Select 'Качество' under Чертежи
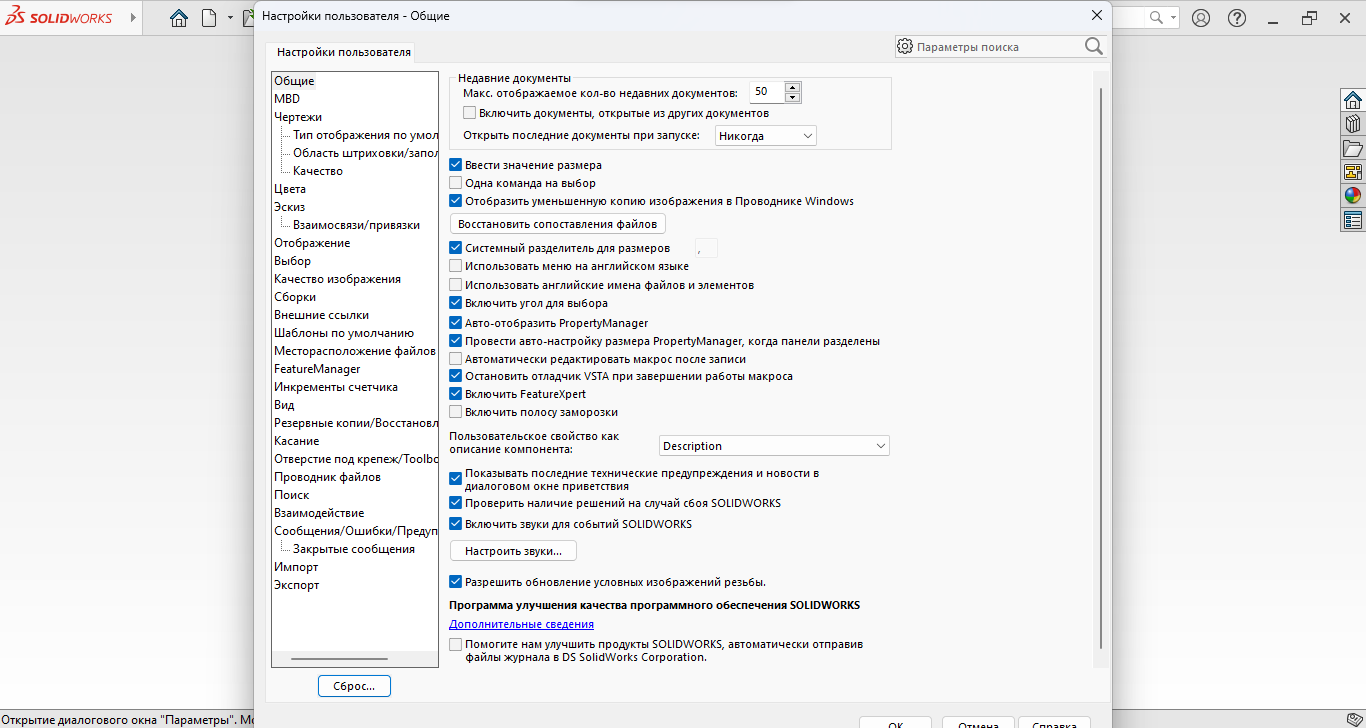The image size is (1366, 728). [318, 171]
